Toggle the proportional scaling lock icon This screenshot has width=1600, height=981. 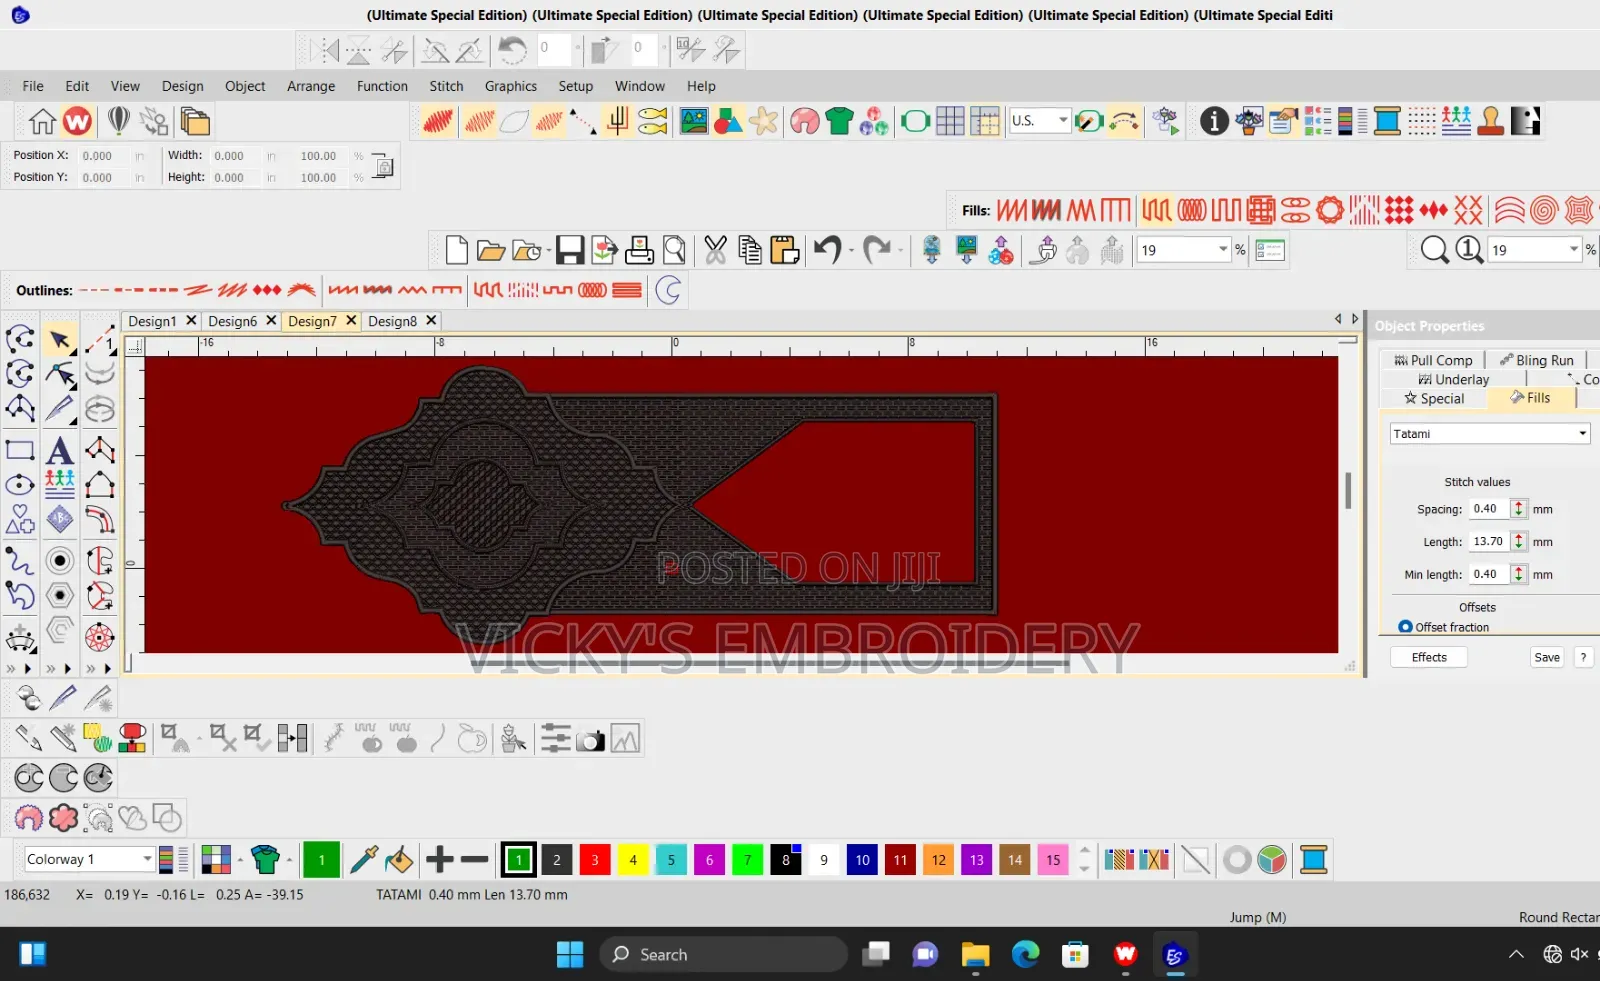point(382,166)
